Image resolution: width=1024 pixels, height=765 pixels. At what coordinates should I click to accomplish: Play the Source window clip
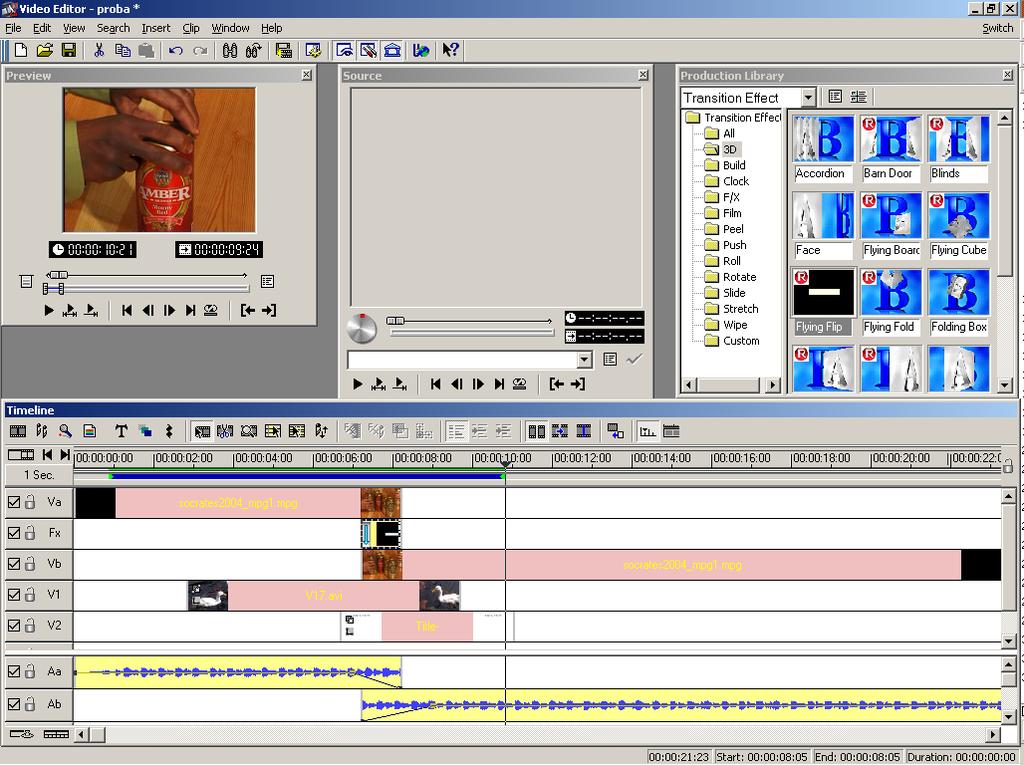tap(358, 384)
